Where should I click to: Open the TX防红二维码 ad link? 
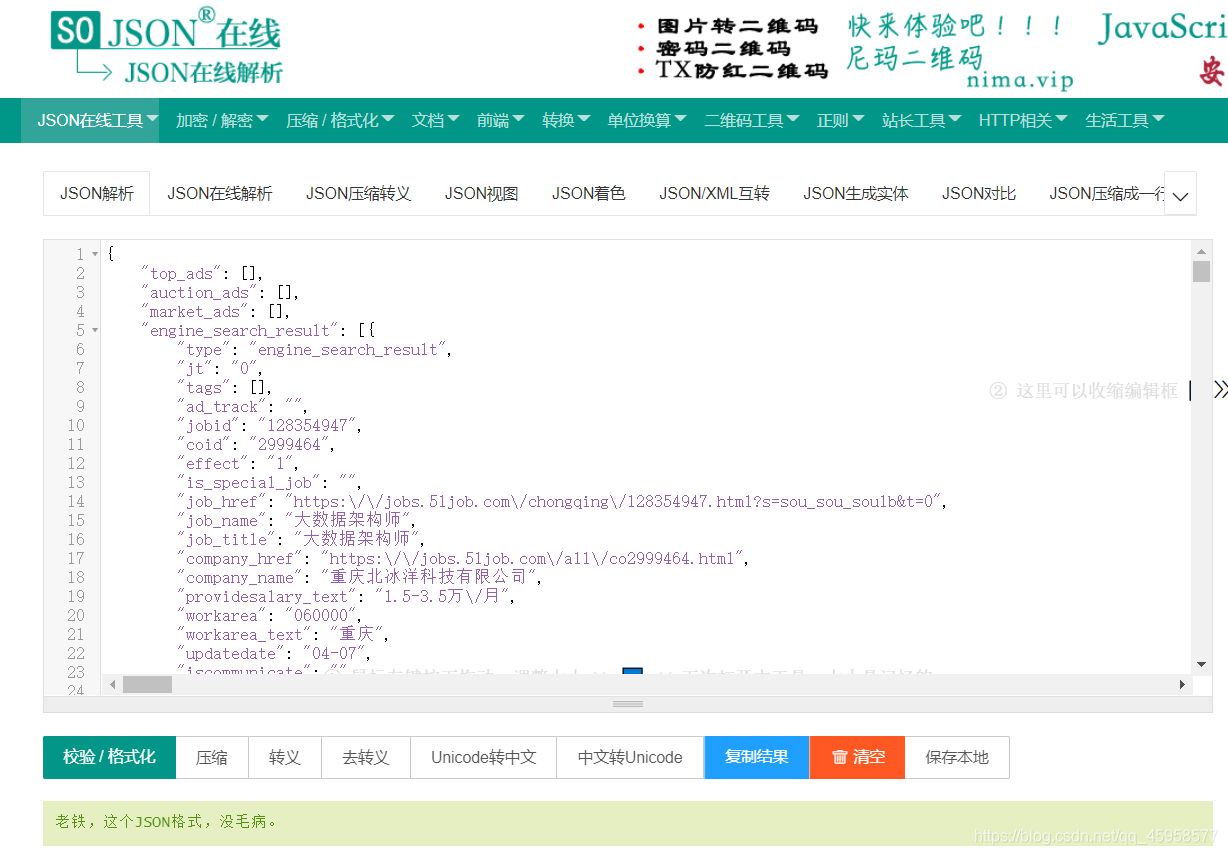(x=742, y=70)
